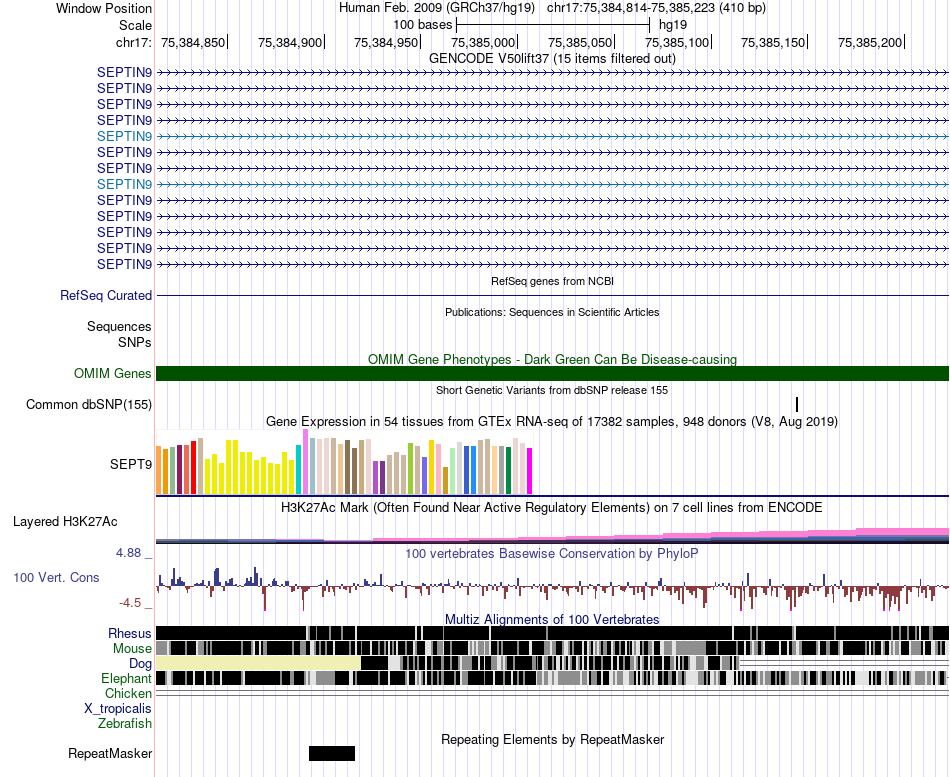Open the RepeatMasker track label

(110, 753)
